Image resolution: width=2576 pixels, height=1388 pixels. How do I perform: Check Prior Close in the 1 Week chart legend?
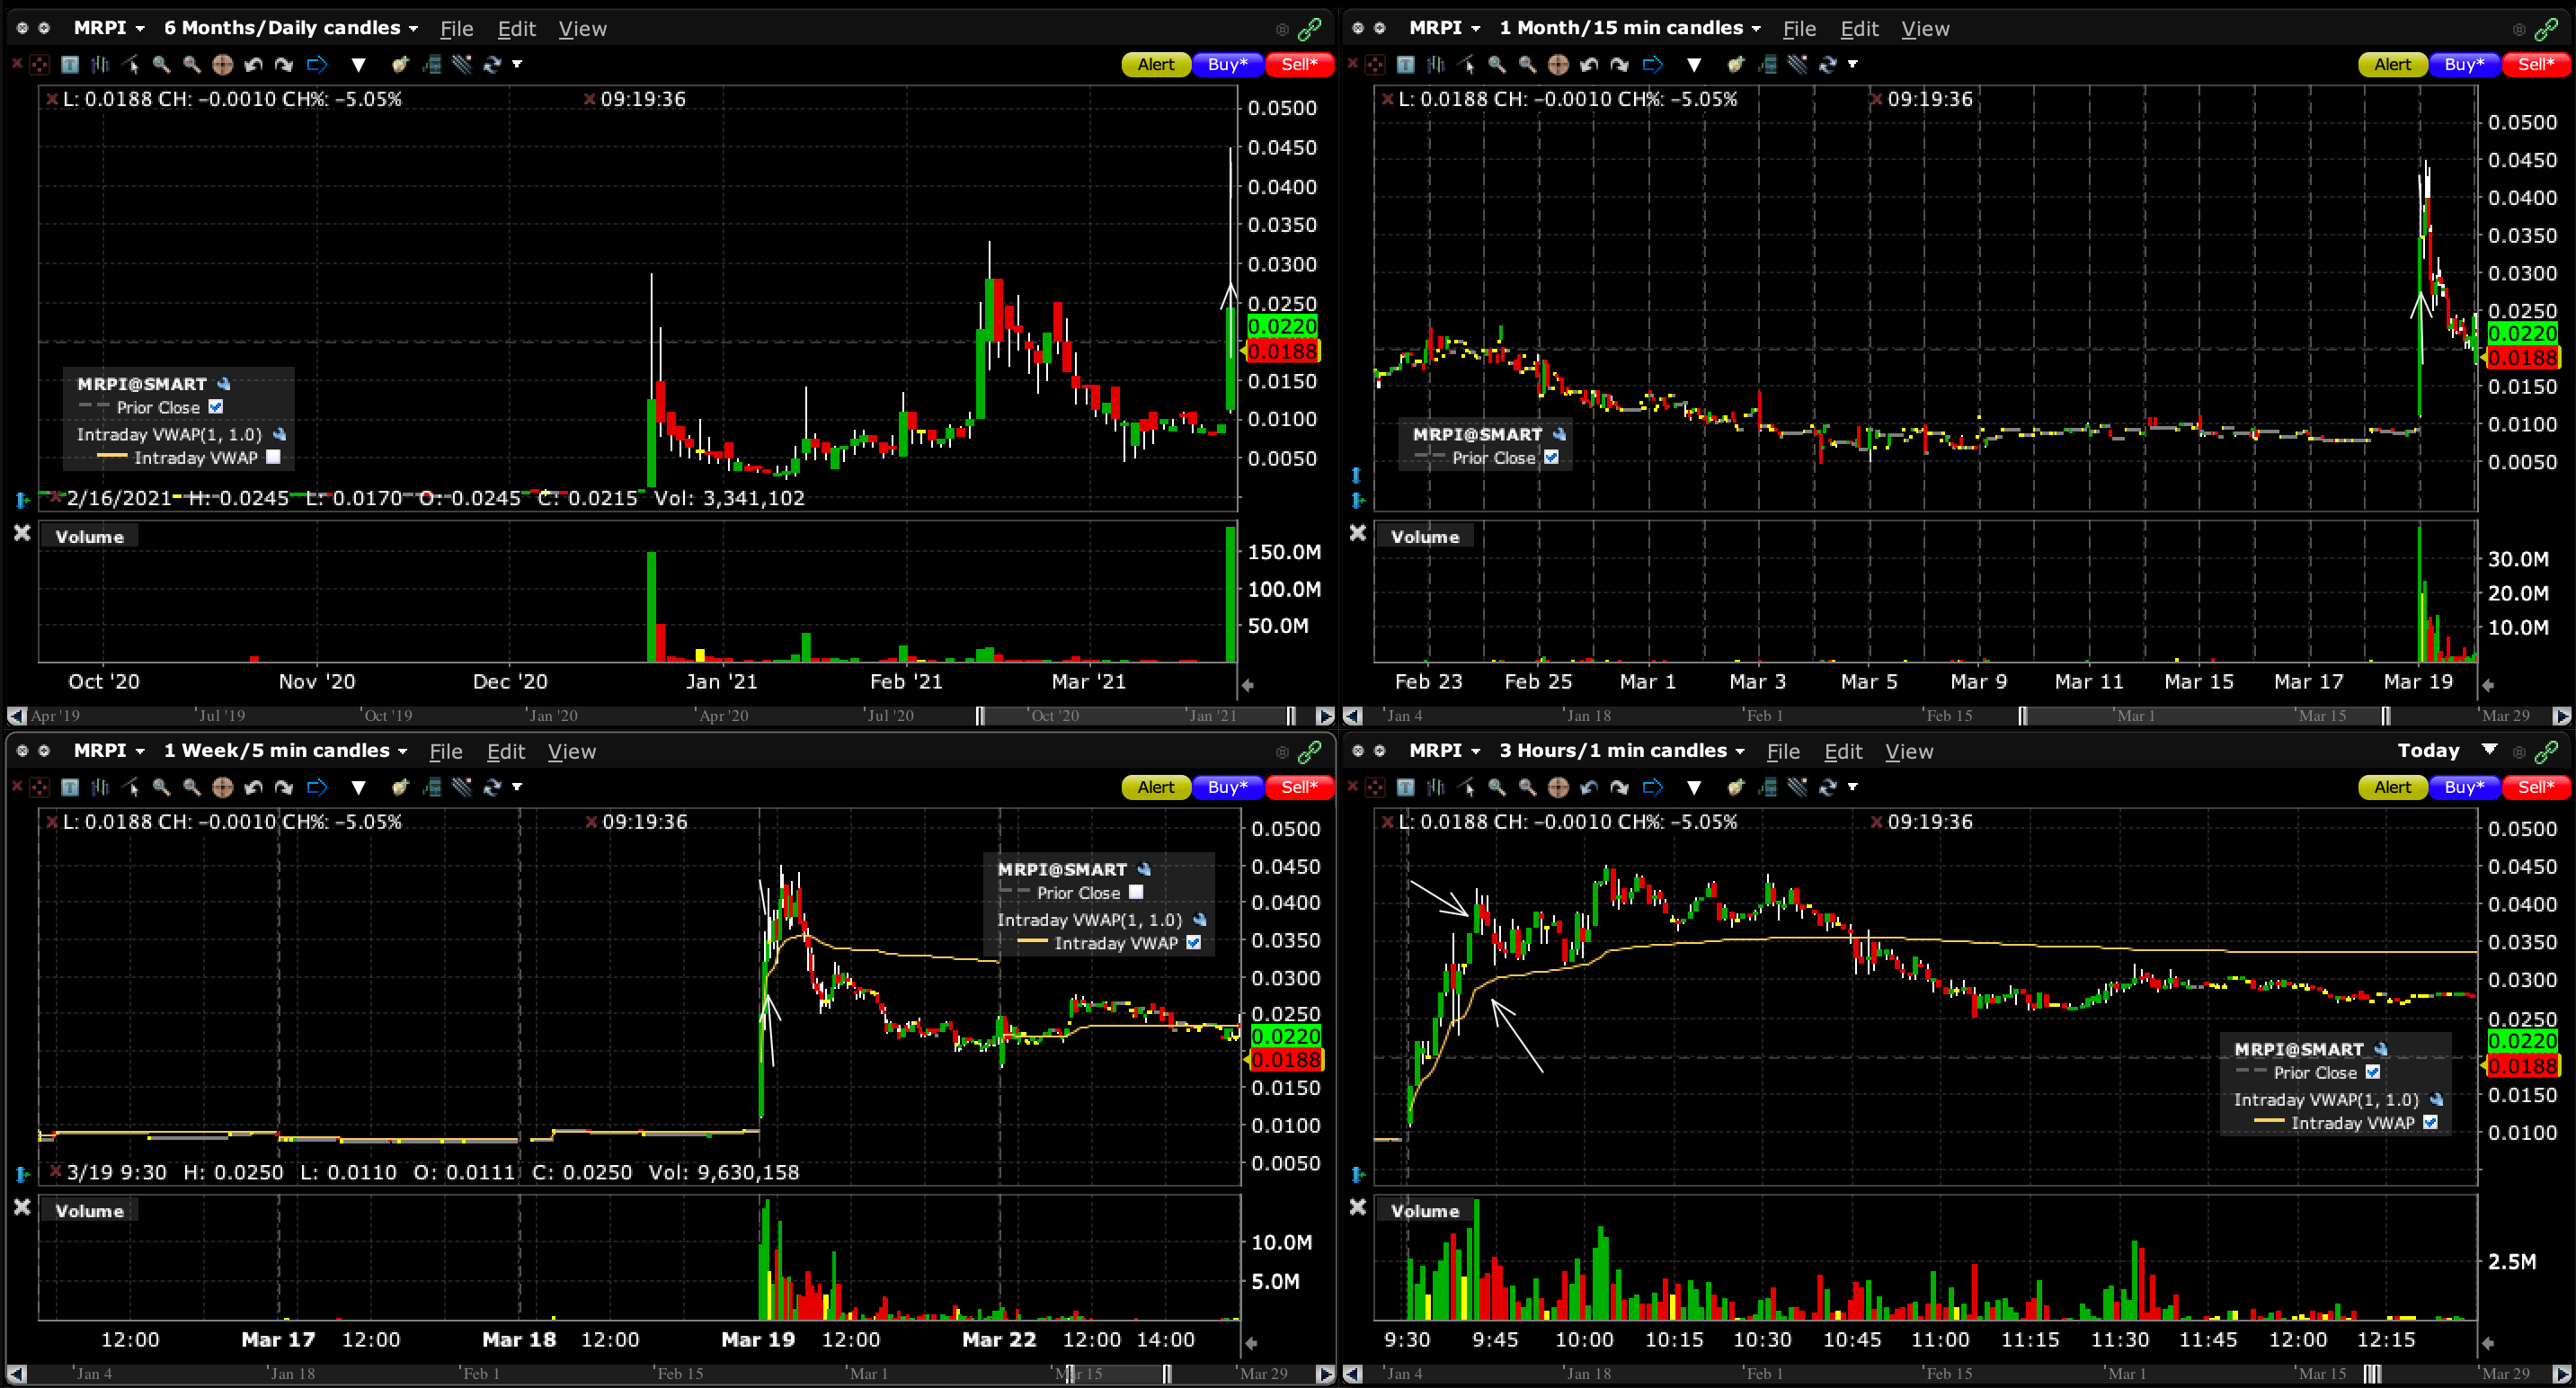[x=1136, y=892]
